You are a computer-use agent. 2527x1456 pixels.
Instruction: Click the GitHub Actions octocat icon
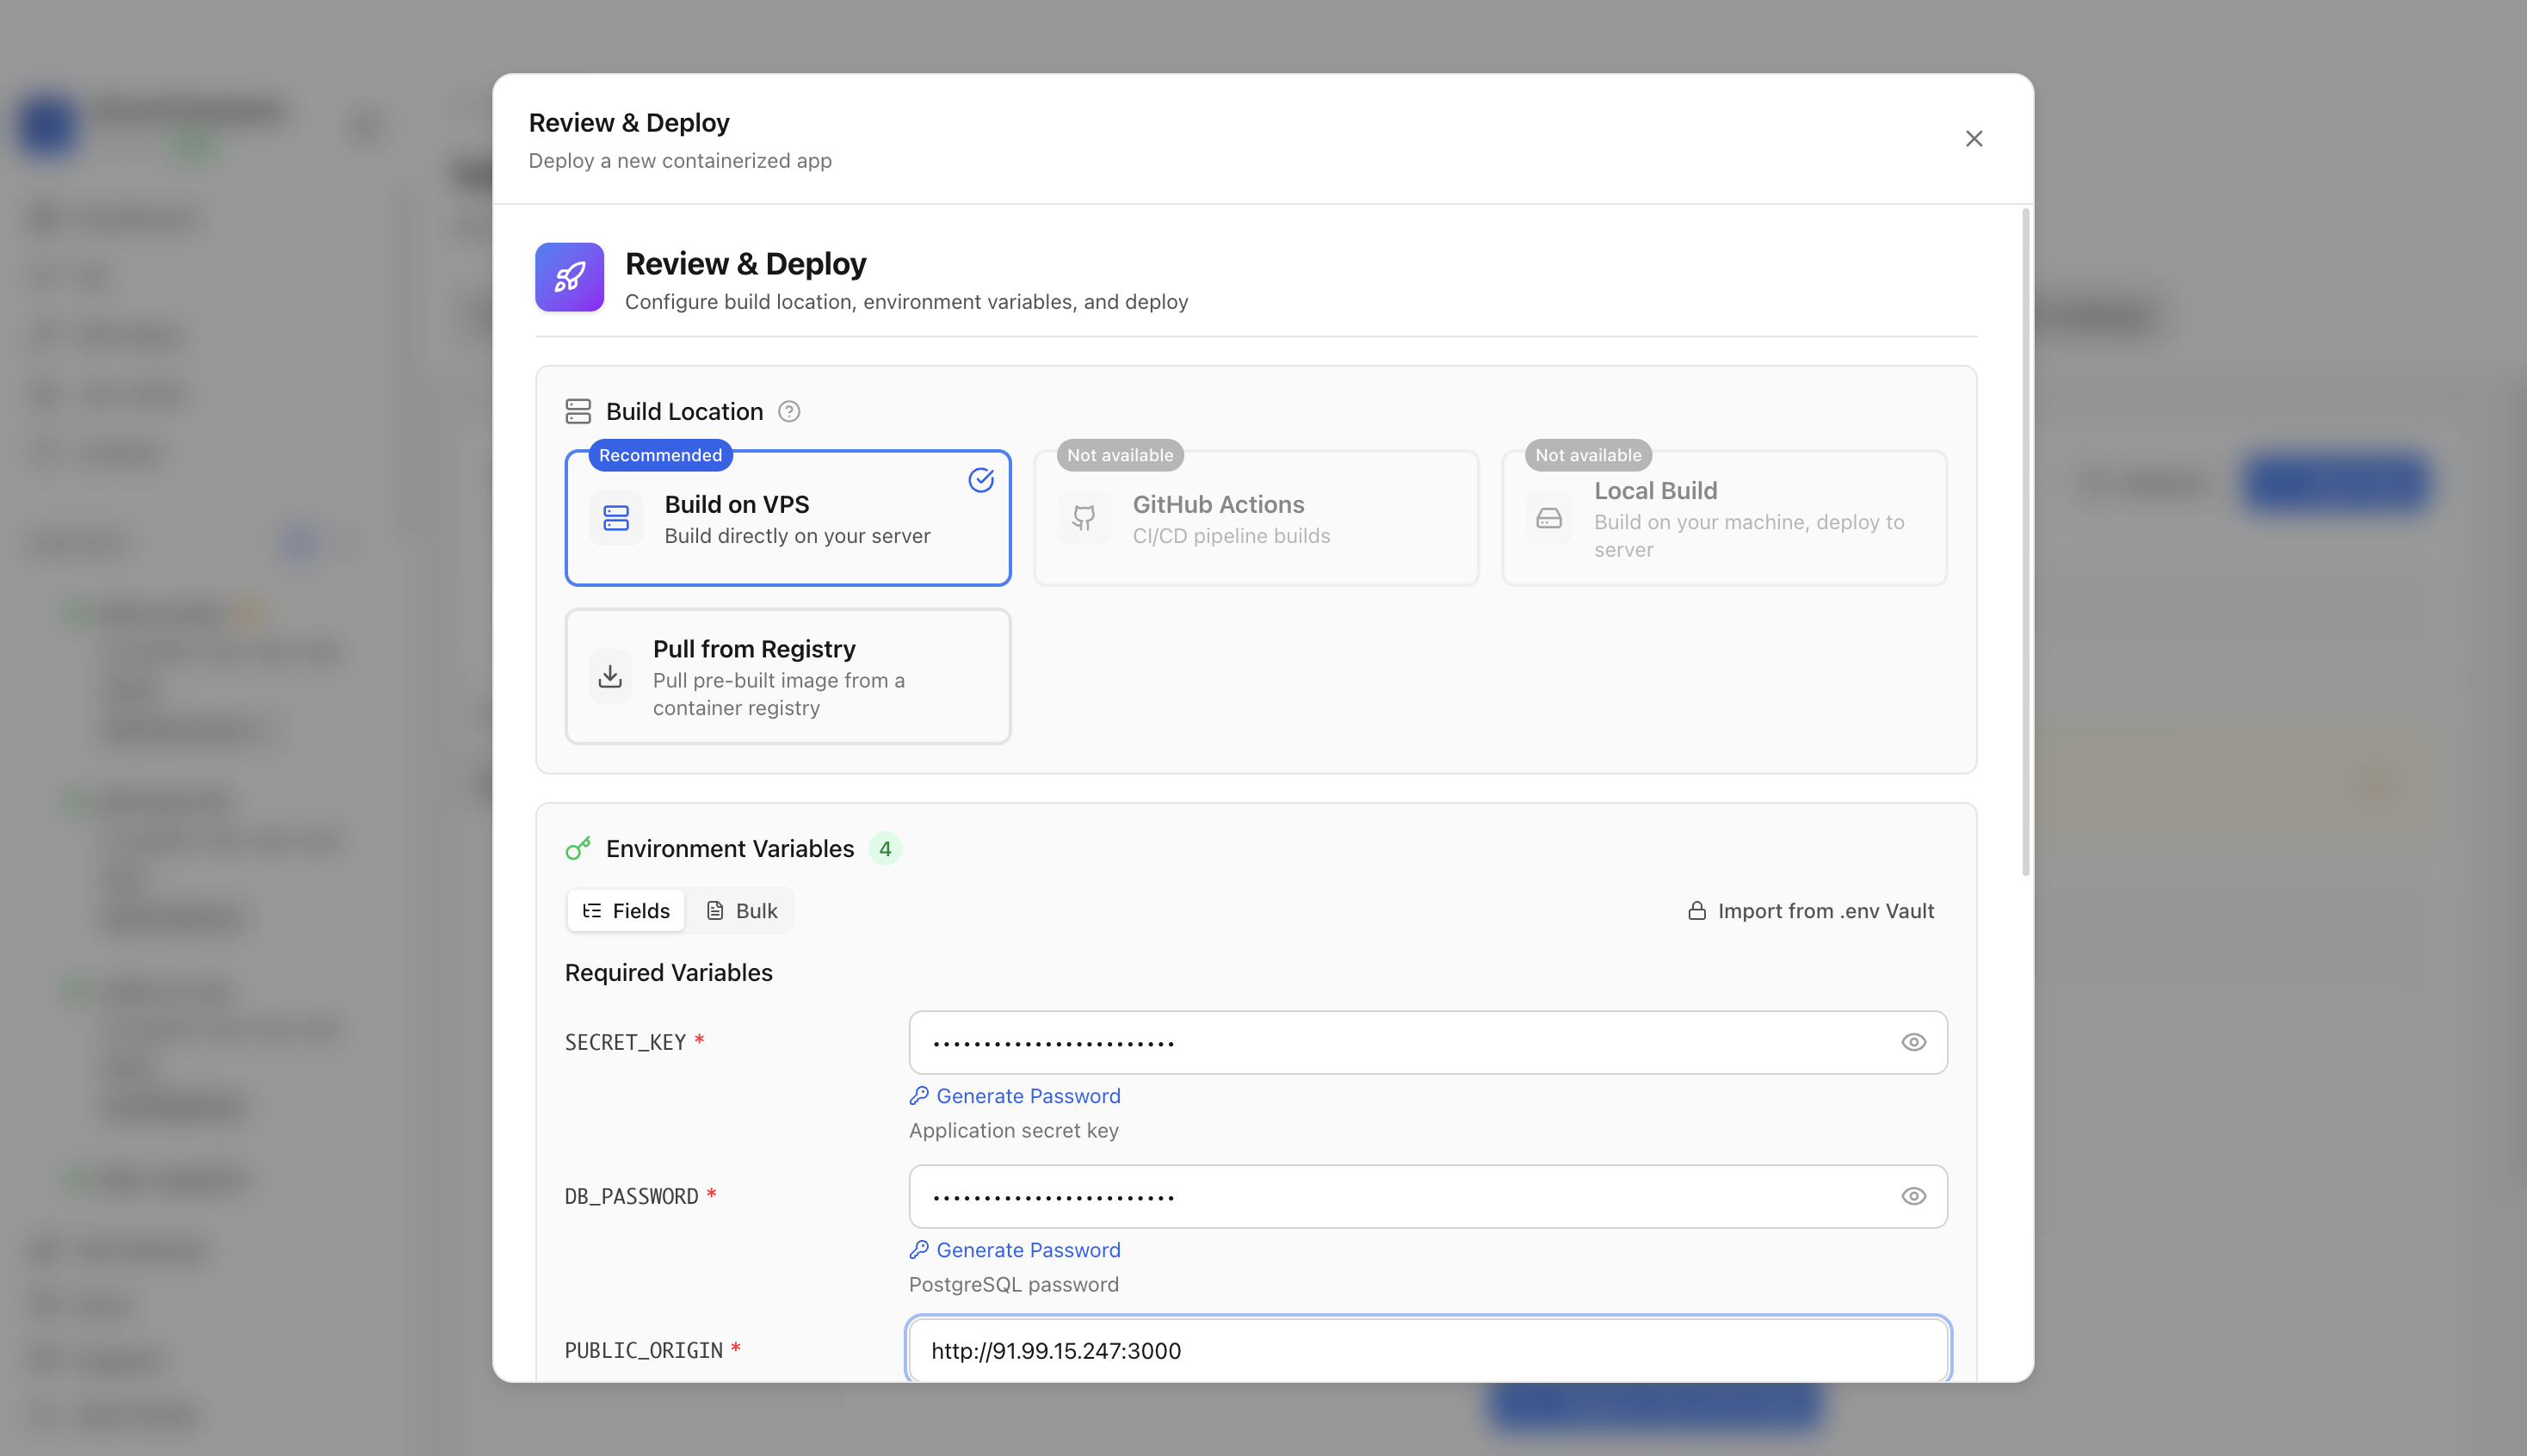tap(1084, 518)
